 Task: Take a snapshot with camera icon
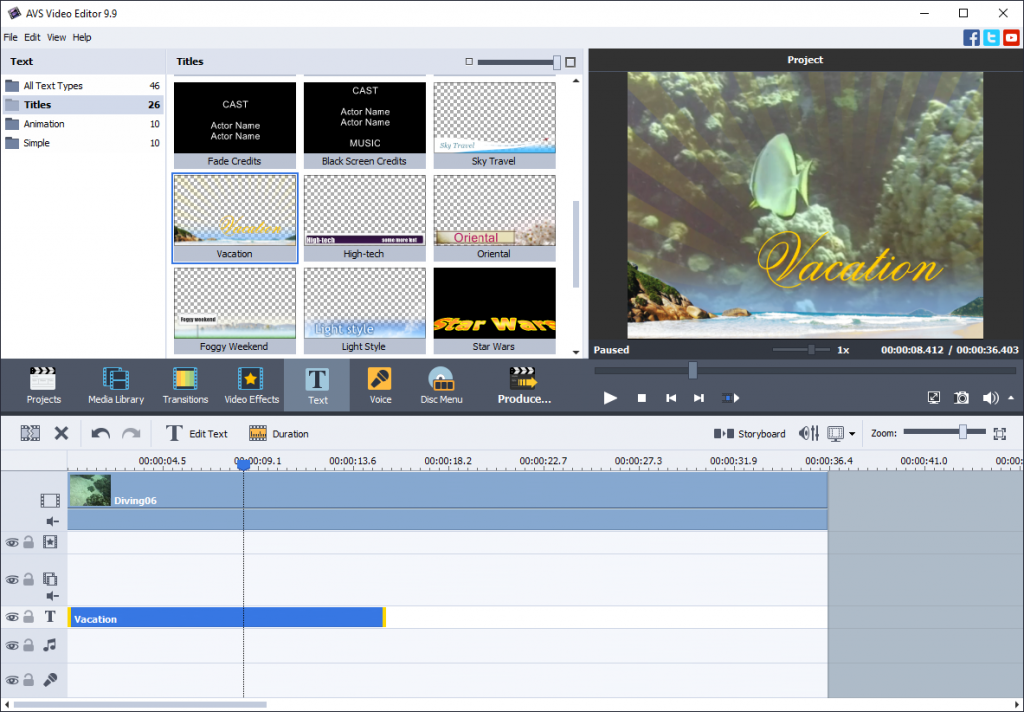click(x=961, y=398)
